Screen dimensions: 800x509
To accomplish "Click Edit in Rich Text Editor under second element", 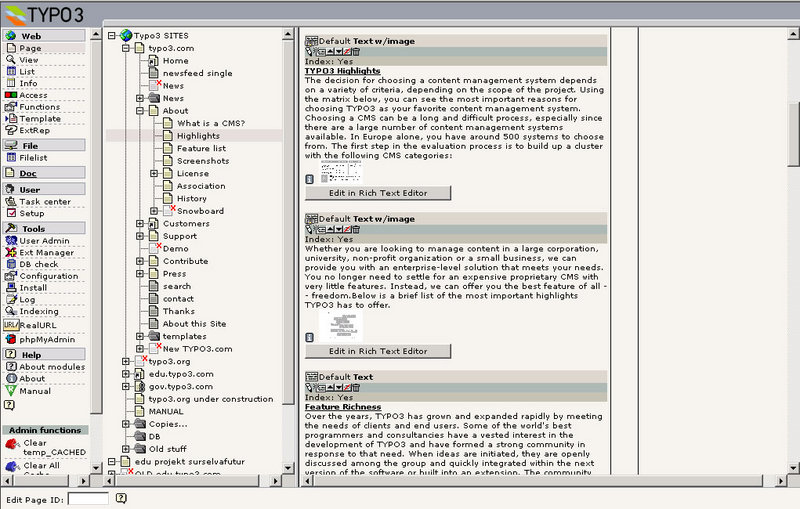I will tap(378, 351).
